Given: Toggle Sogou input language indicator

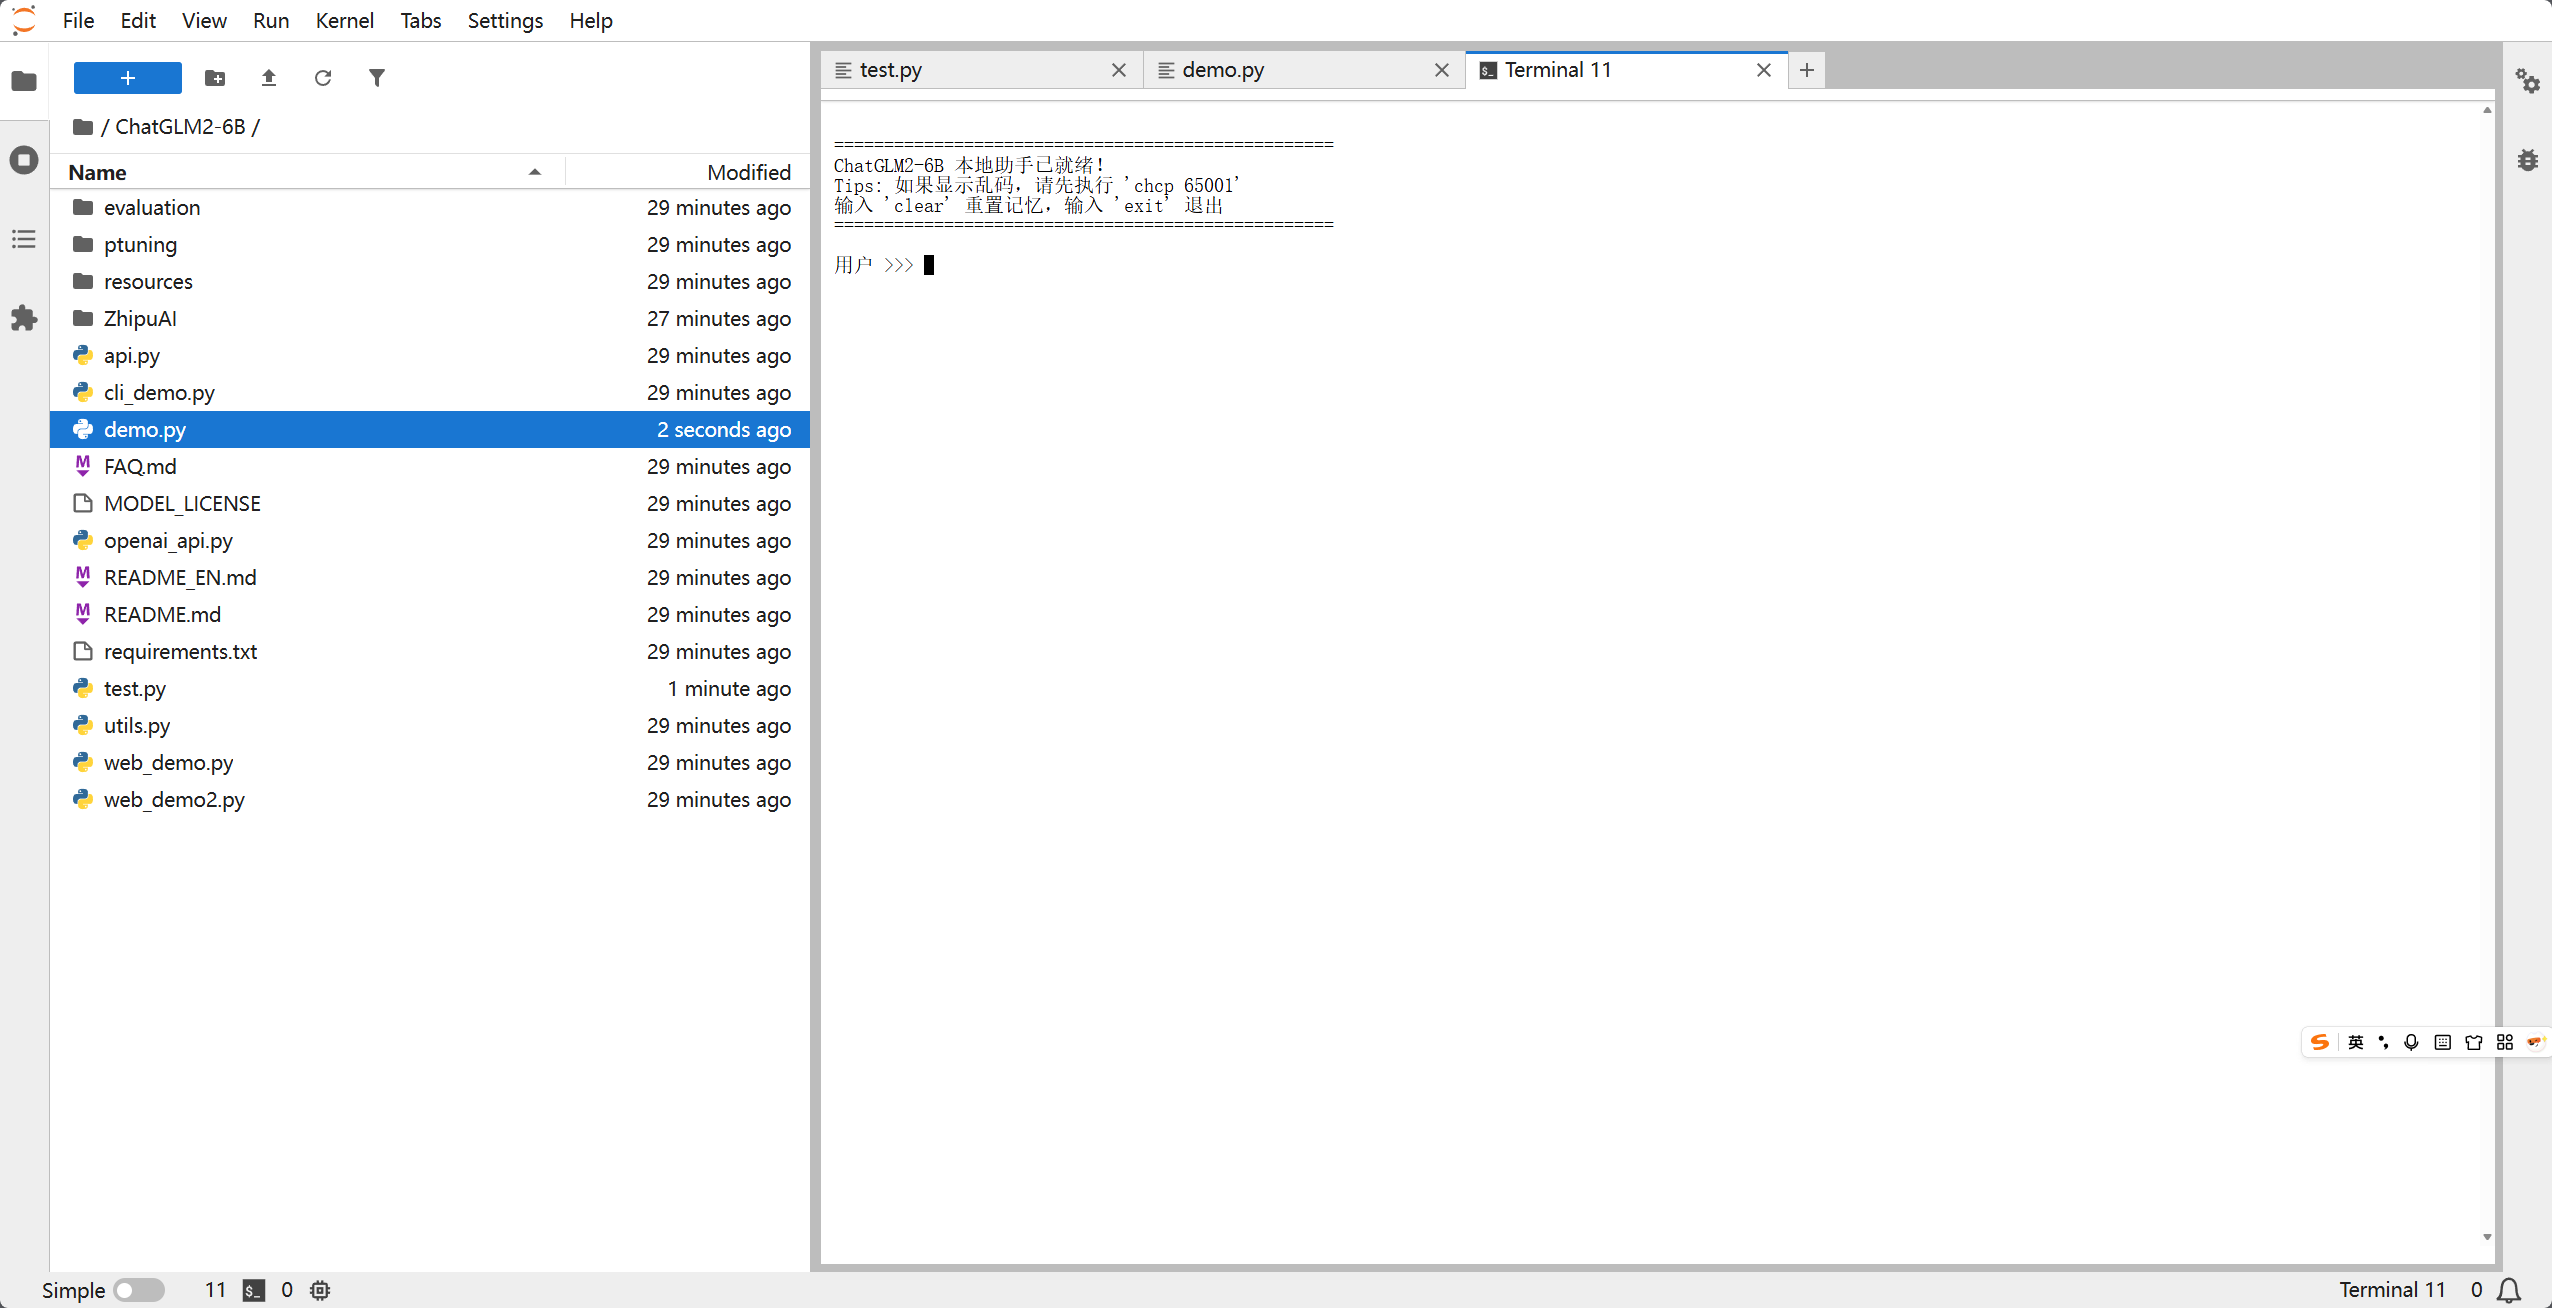Looking at the screenshot, I should click(2356, 1043).
